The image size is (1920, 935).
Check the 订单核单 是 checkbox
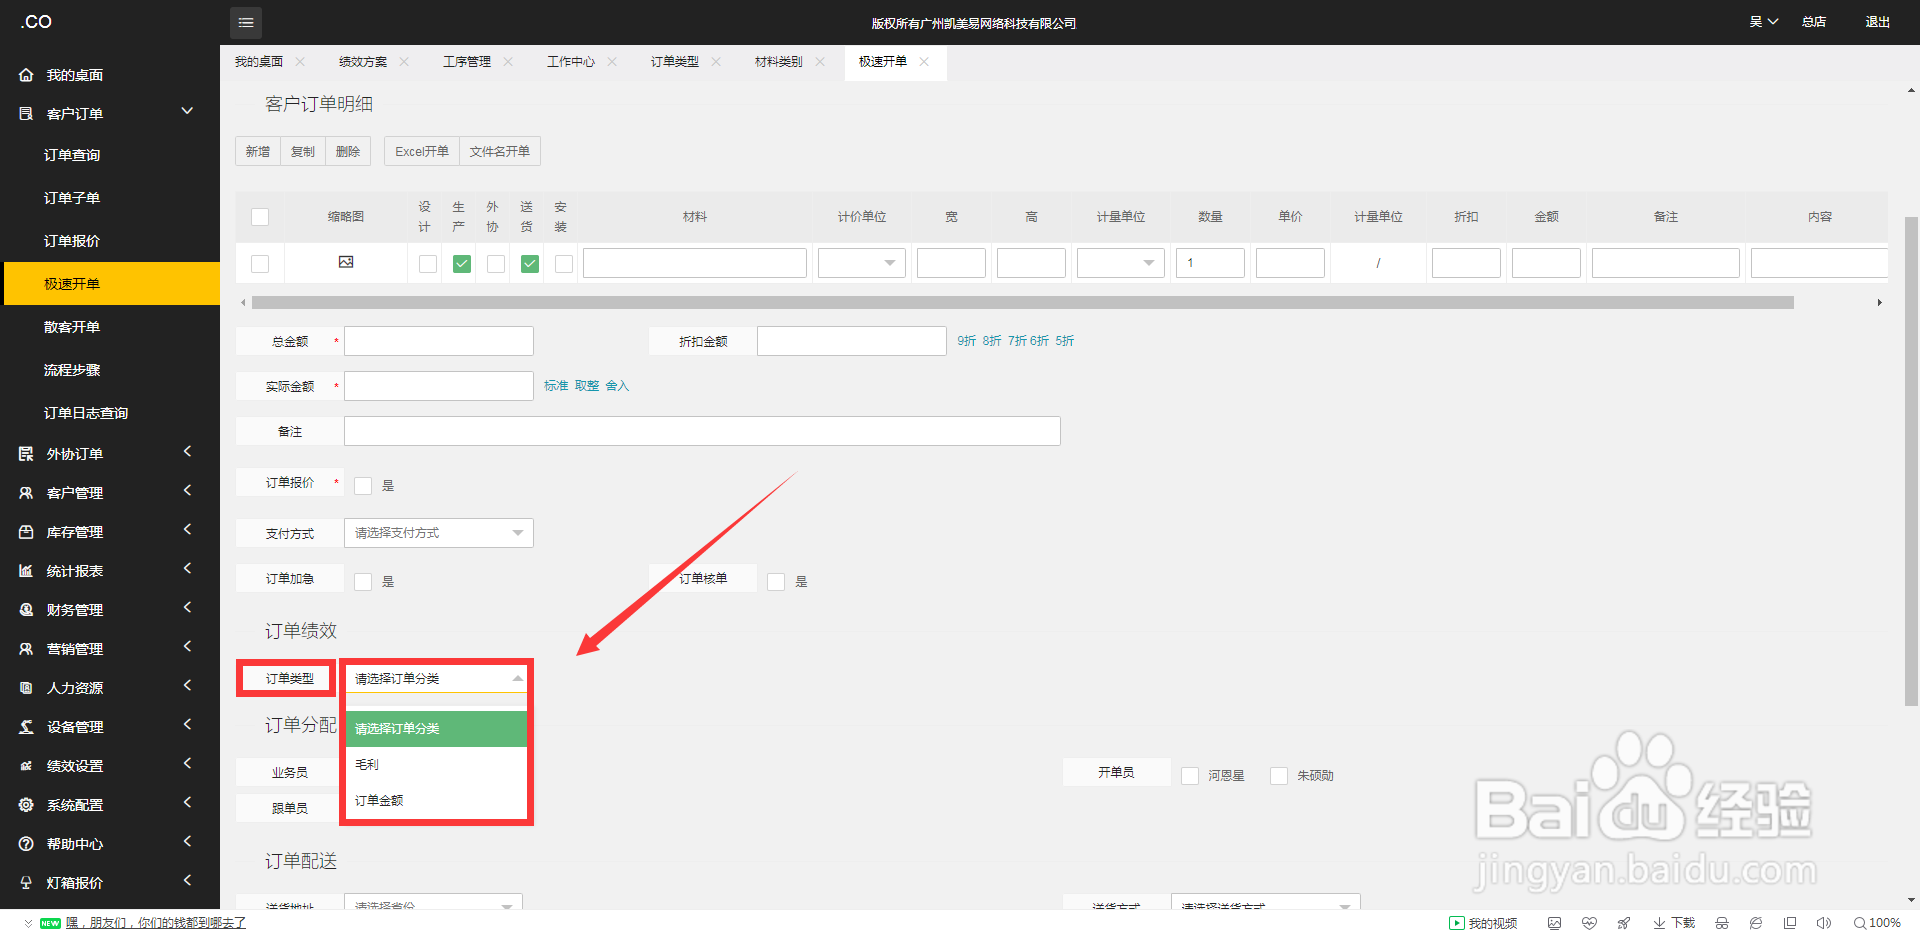click(776, 581)
